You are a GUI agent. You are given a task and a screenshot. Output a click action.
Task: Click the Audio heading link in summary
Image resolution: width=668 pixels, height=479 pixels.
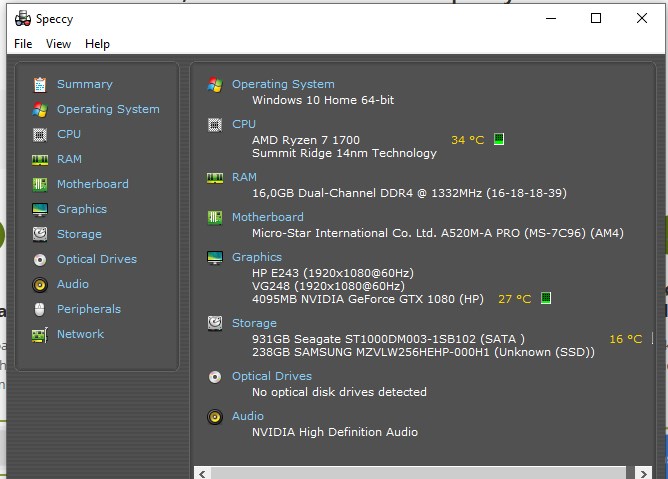point(248,416)
